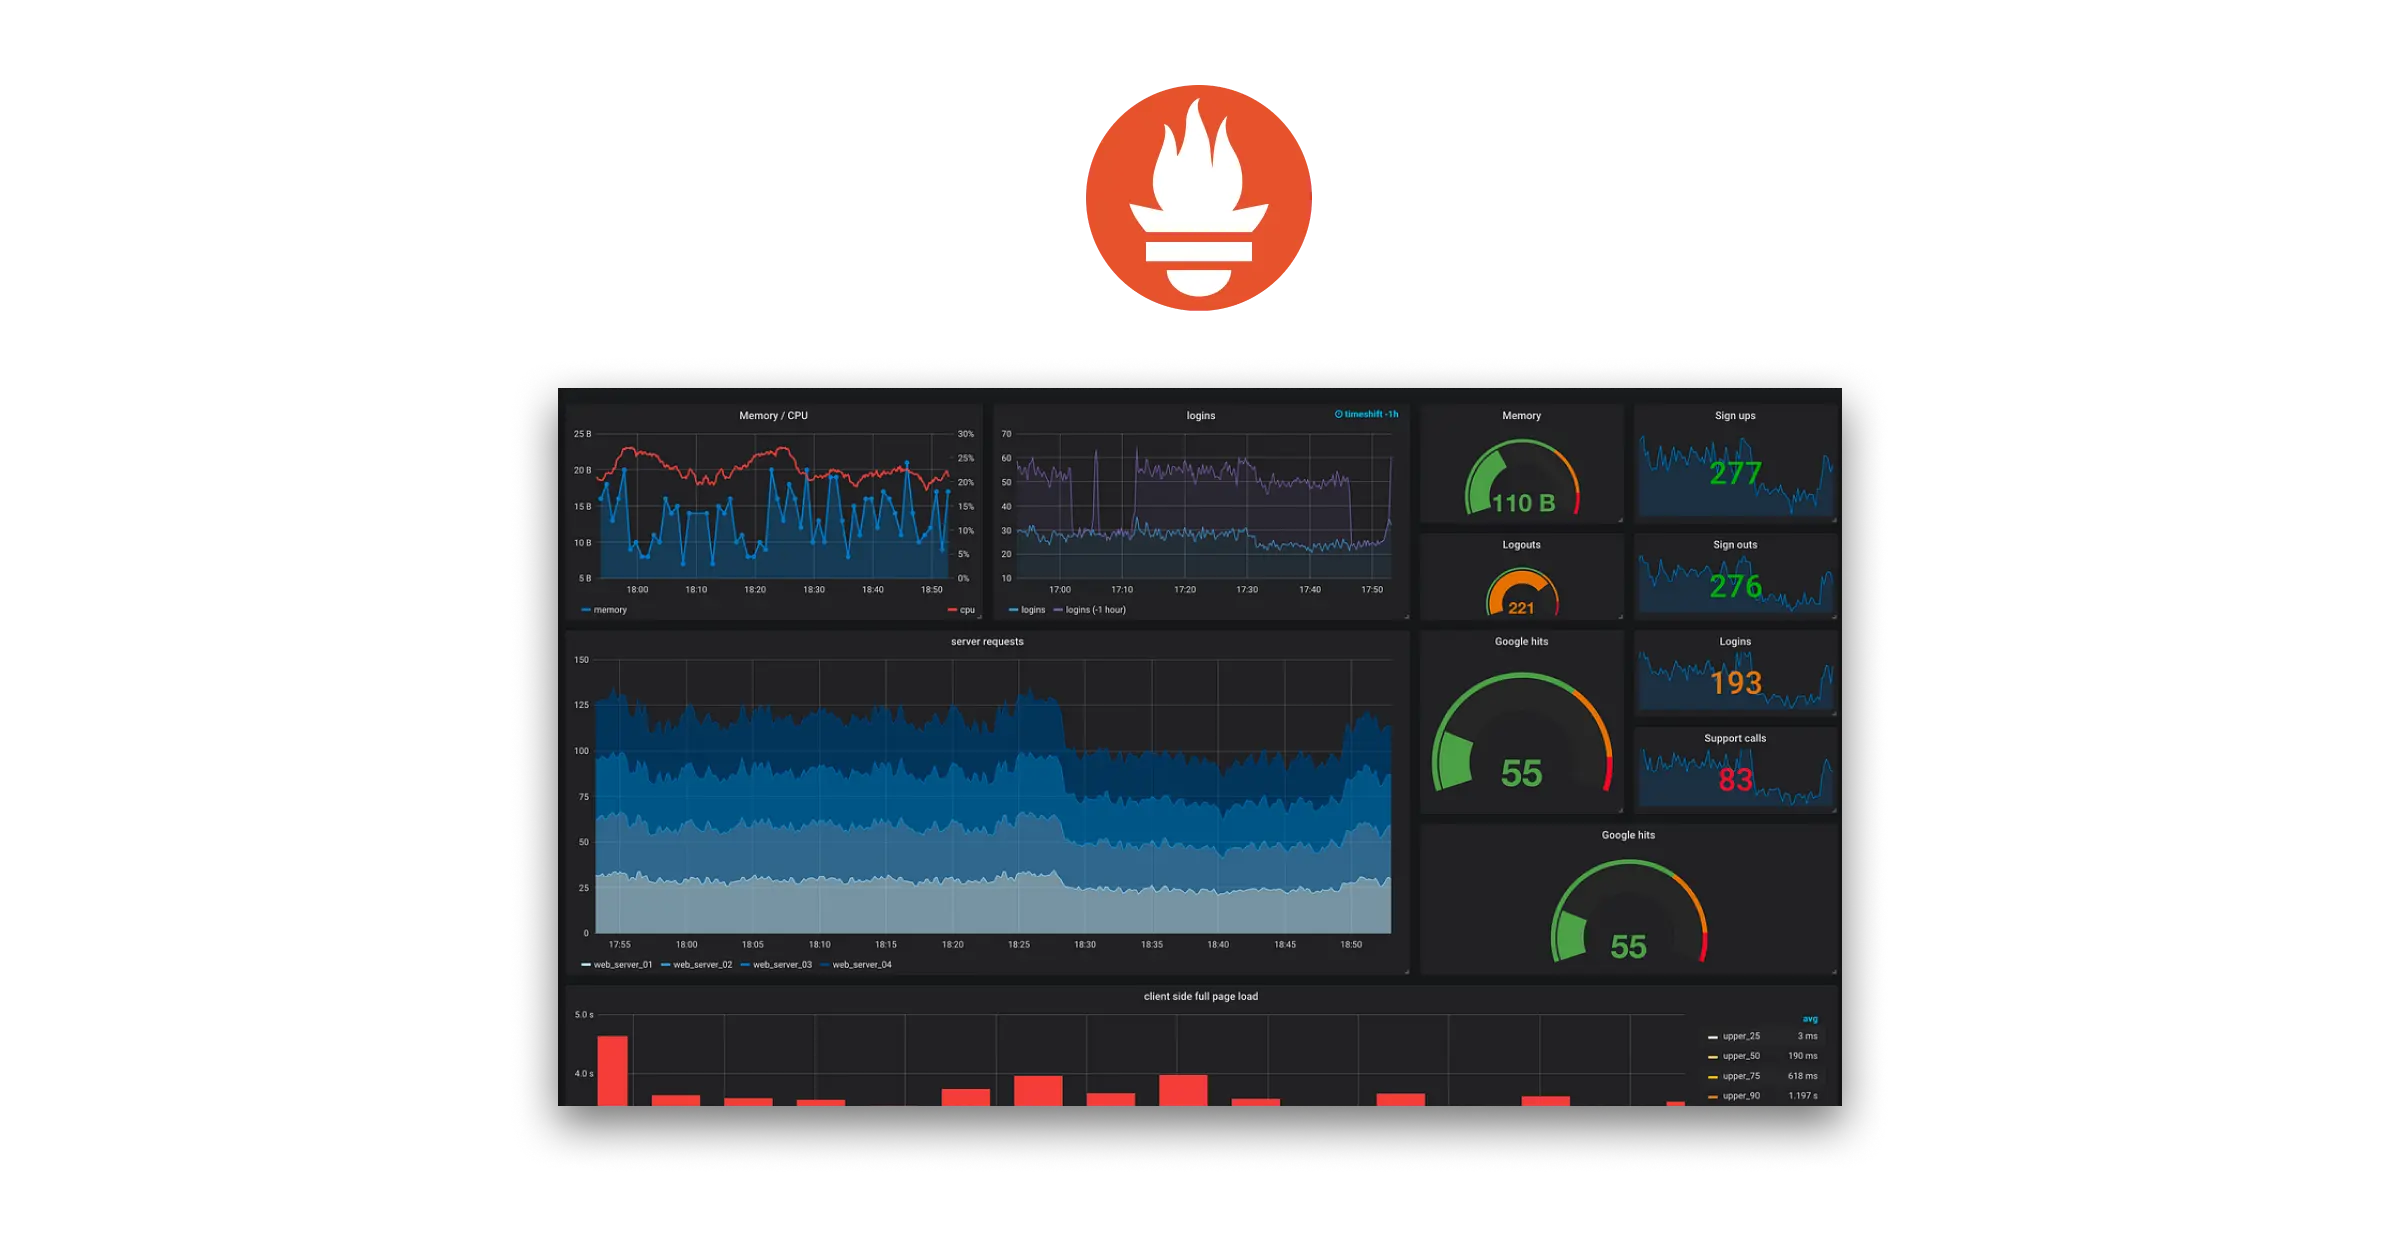Viewport: 2400px width, 1254px height.
Task: Click the 110 B memory gauge value
Action: pyautogui.click(x=1523, y=503)
